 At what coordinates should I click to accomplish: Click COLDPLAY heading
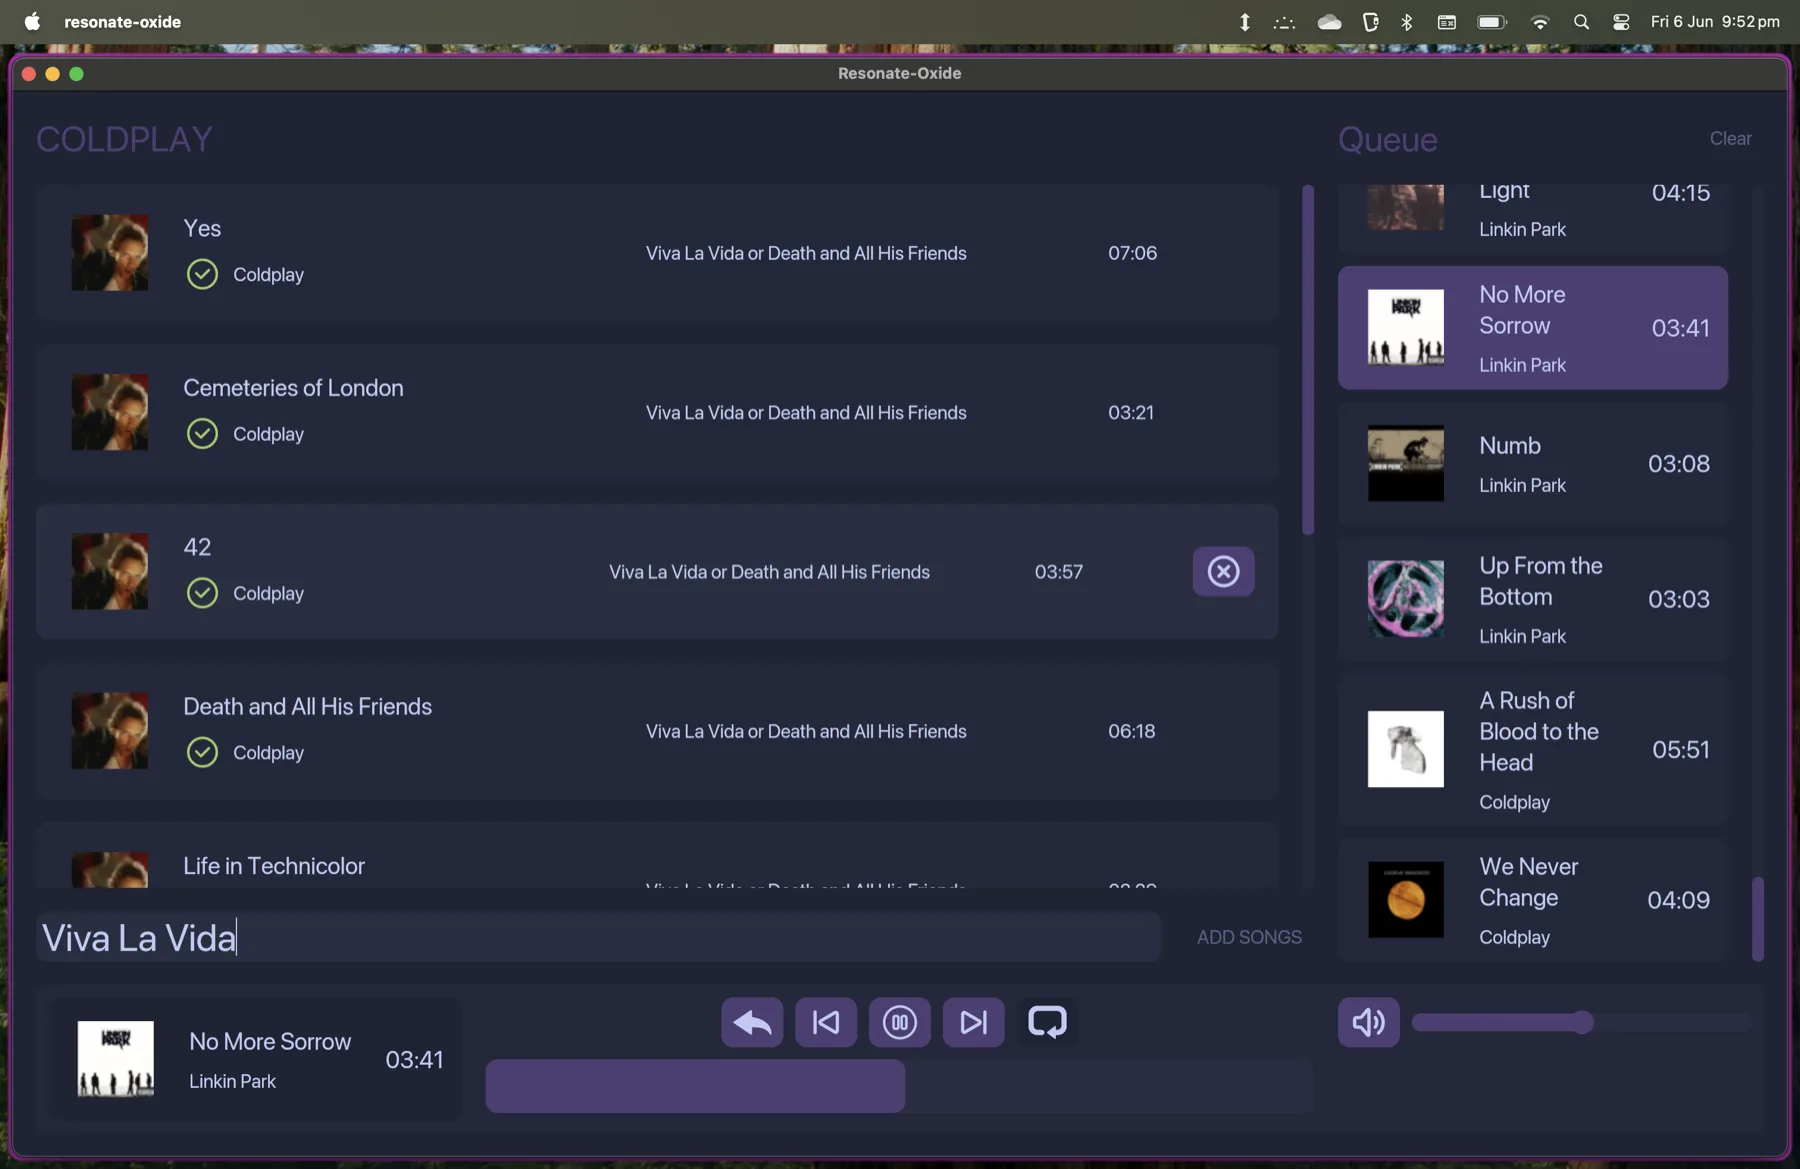(x=124, y=139)
